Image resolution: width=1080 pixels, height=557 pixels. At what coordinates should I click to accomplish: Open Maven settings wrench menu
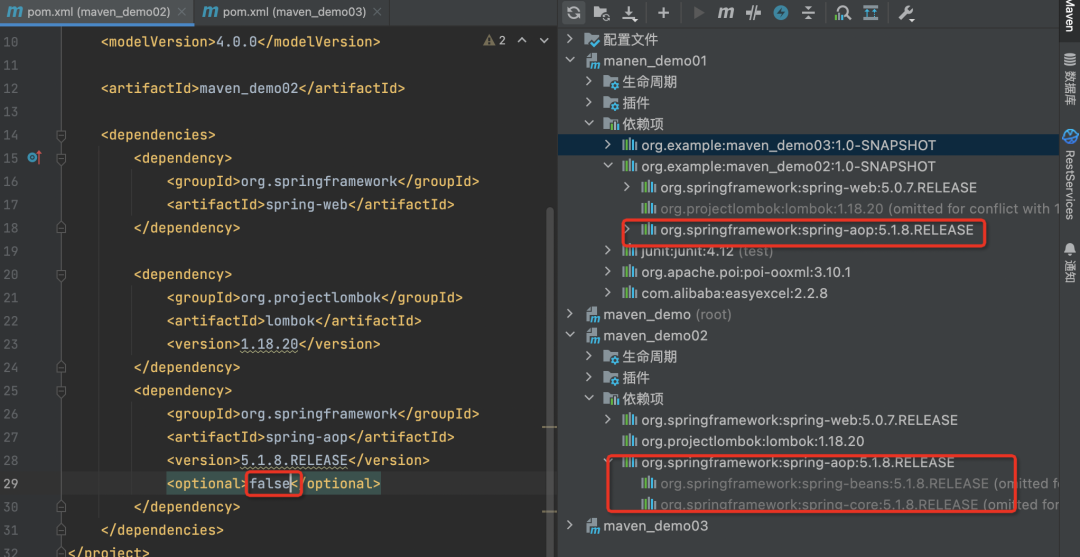tap(906, 13)
